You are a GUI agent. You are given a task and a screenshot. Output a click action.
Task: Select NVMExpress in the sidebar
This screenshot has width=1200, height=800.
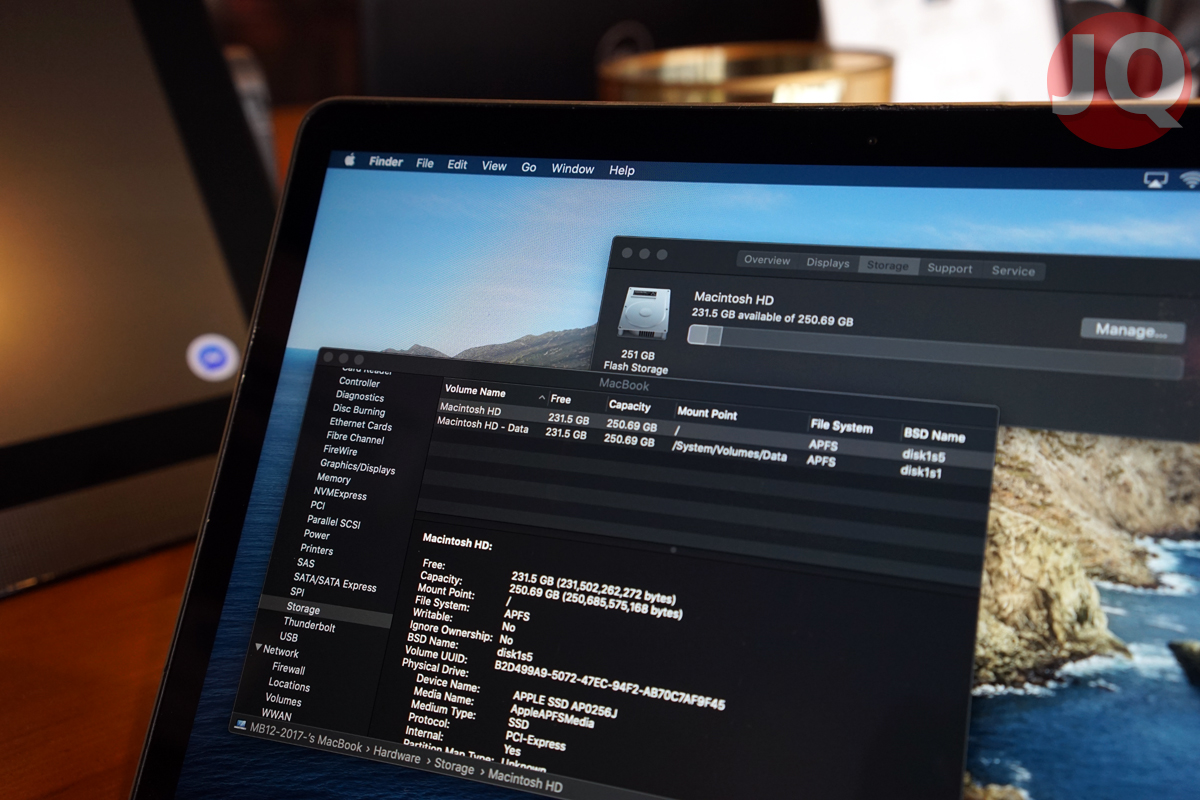tap(340, 494)
